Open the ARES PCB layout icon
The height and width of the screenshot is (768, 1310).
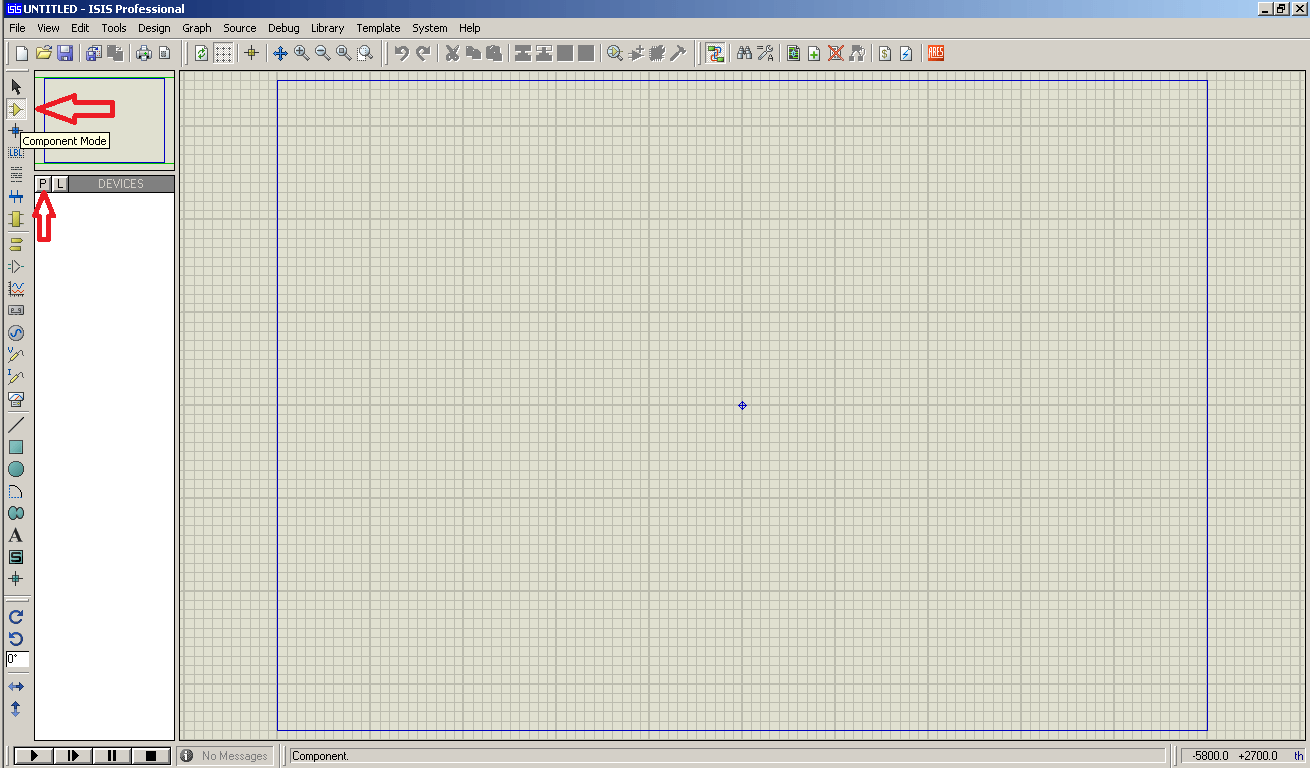(936, 53)
